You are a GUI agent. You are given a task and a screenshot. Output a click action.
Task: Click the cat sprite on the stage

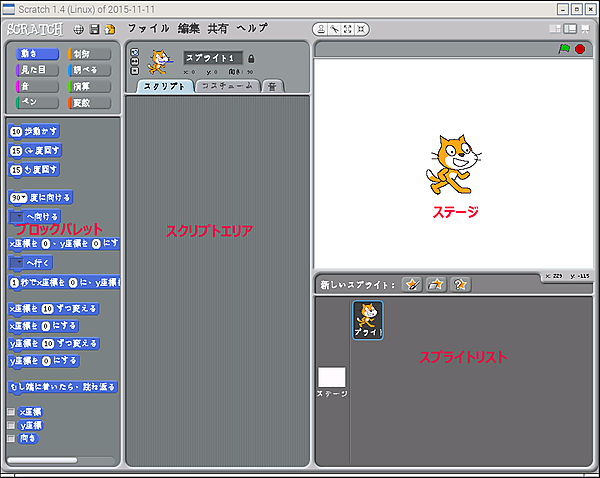pyautogui.click(x=453, y=165)
